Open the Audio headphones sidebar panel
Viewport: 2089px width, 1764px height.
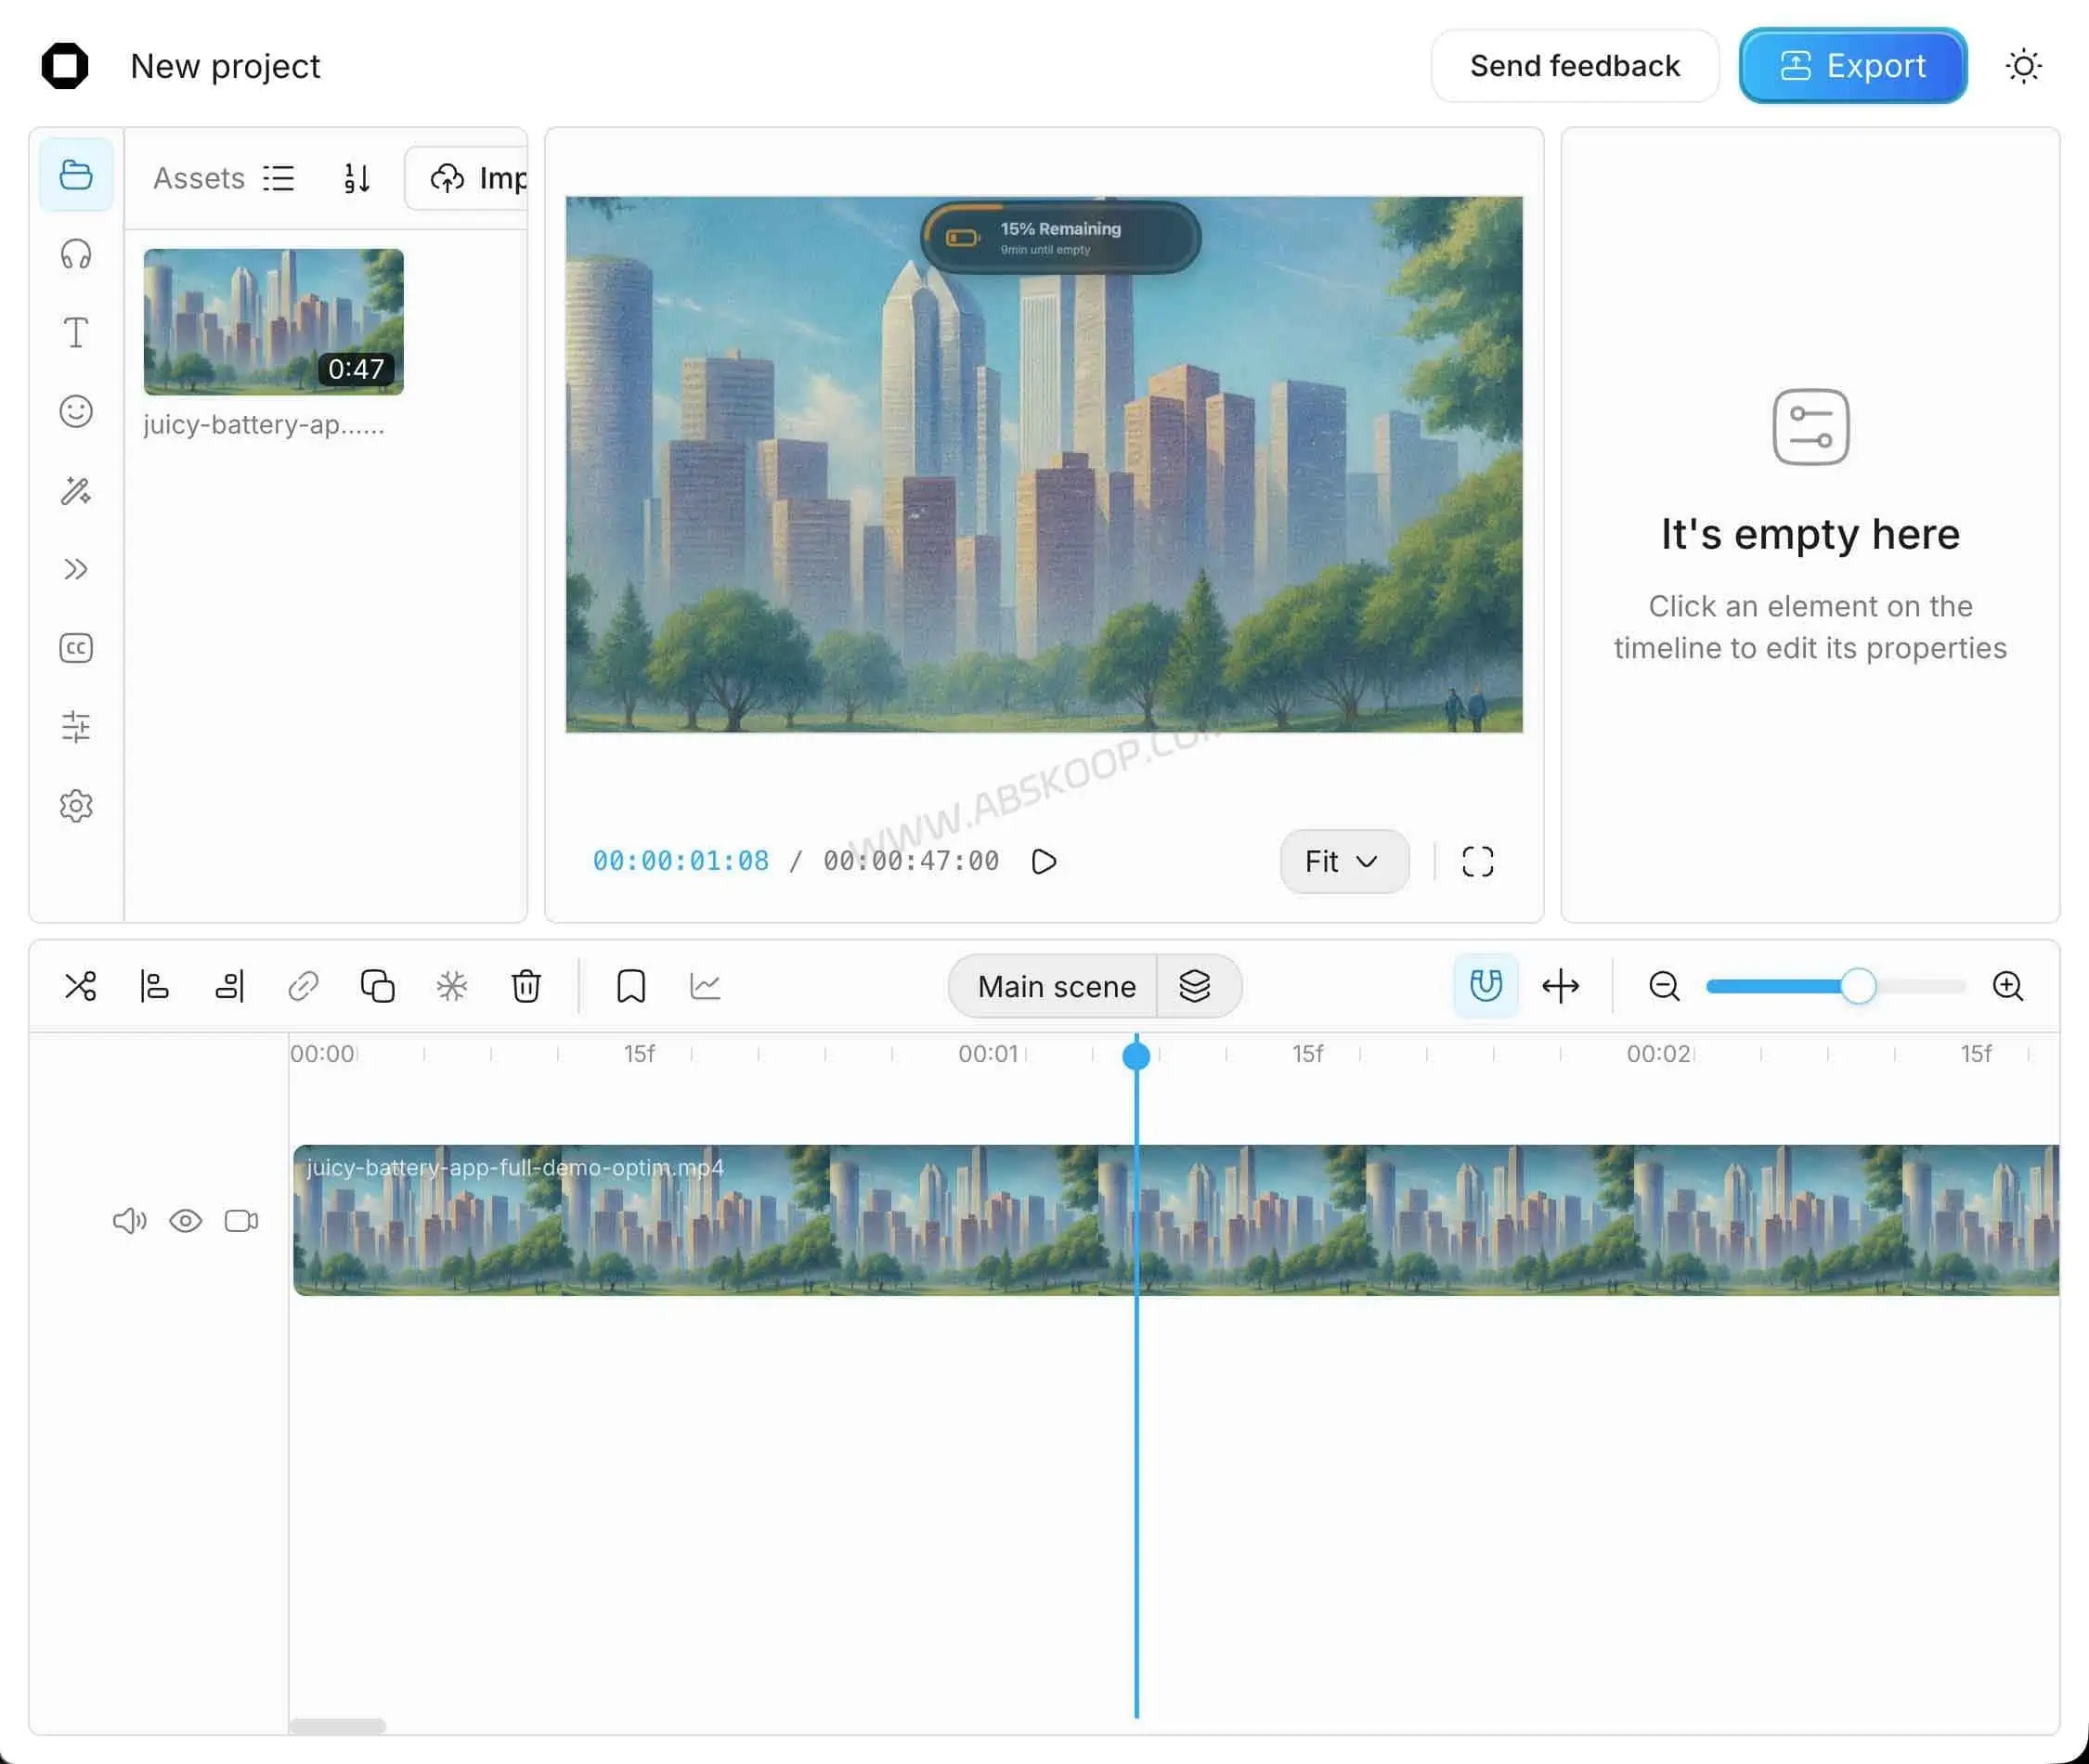tap(76, 254)
